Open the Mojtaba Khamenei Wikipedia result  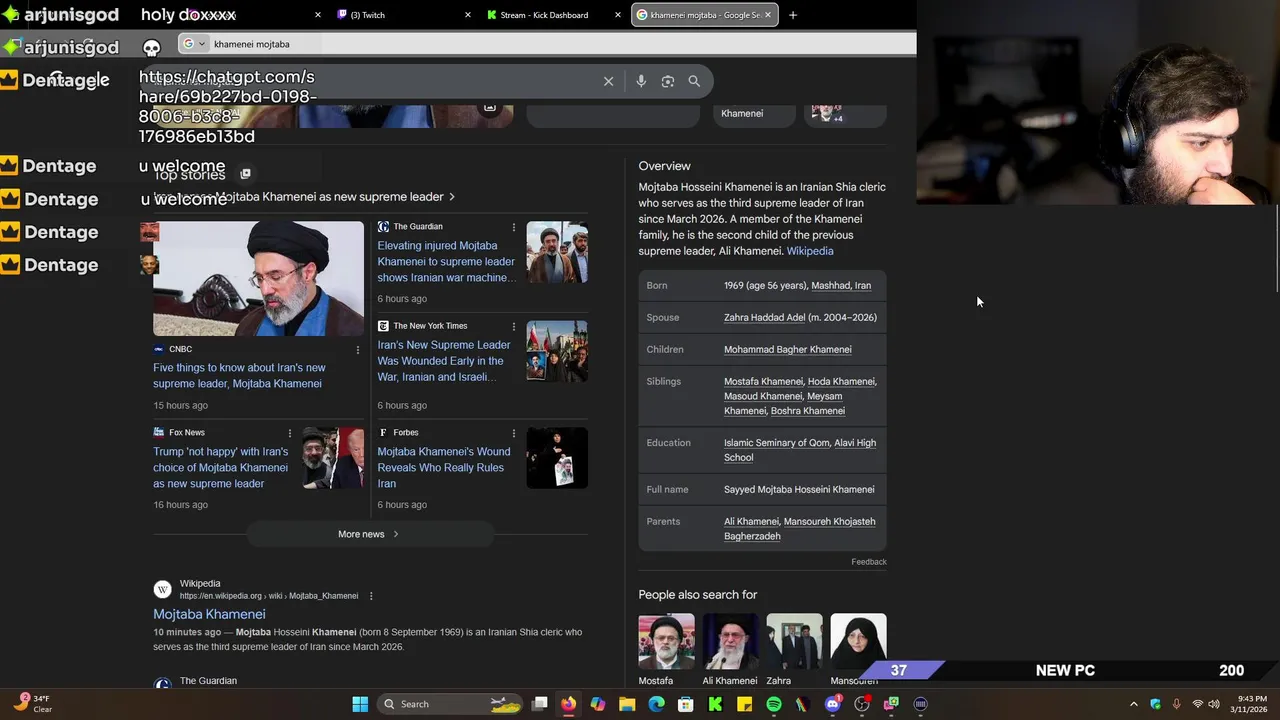[209, 614]
